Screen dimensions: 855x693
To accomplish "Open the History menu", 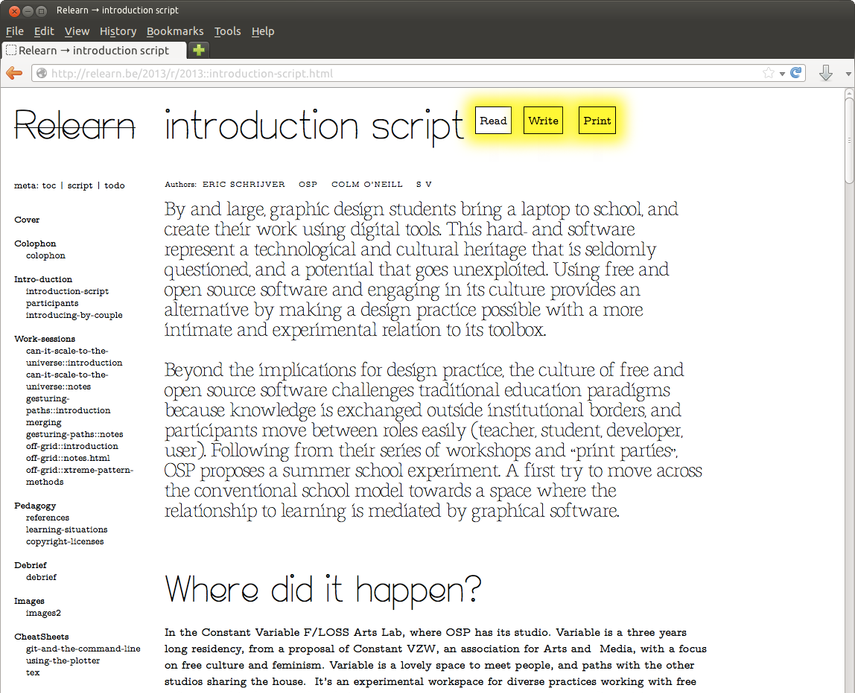I will [118, 31].
